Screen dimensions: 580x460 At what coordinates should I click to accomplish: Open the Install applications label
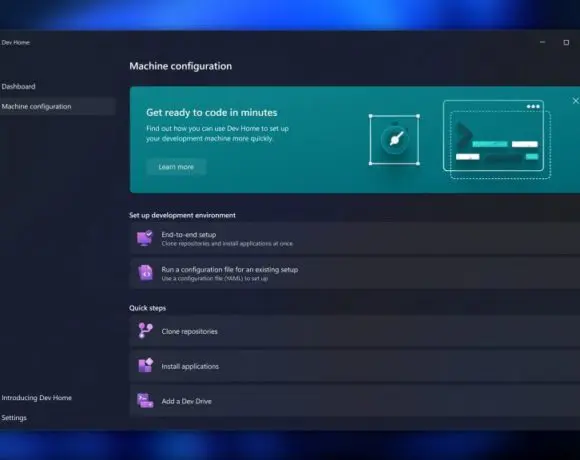pos(190,366)
